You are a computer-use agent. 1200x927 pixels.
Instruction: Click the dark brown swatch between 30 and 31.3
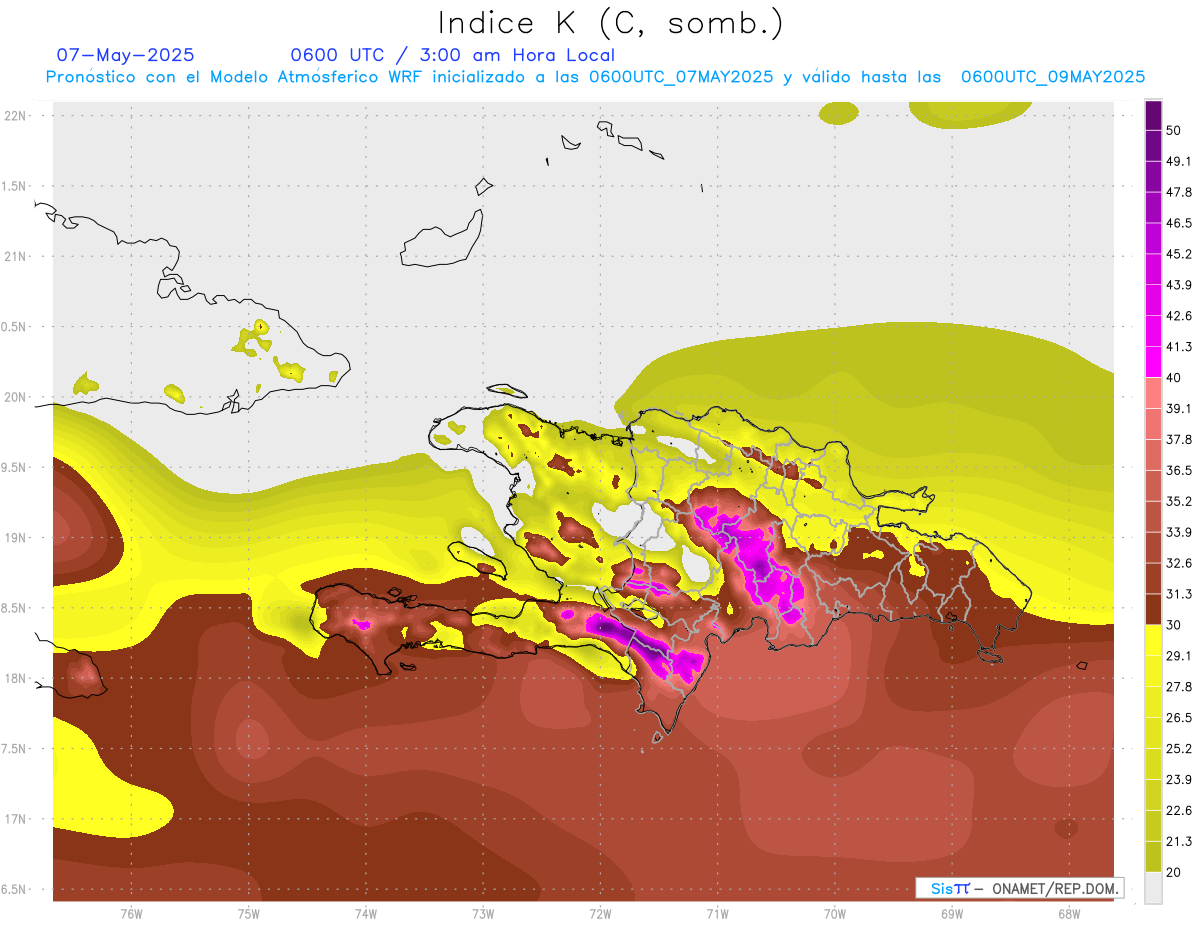(1154, 609)
